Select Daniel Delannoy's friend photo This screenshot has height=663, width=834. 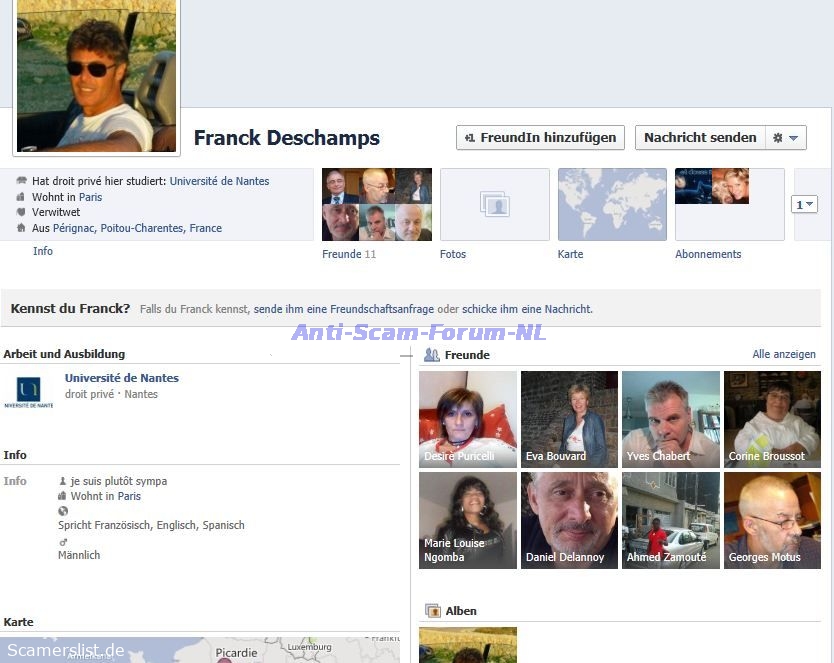(x=569, y=520)
